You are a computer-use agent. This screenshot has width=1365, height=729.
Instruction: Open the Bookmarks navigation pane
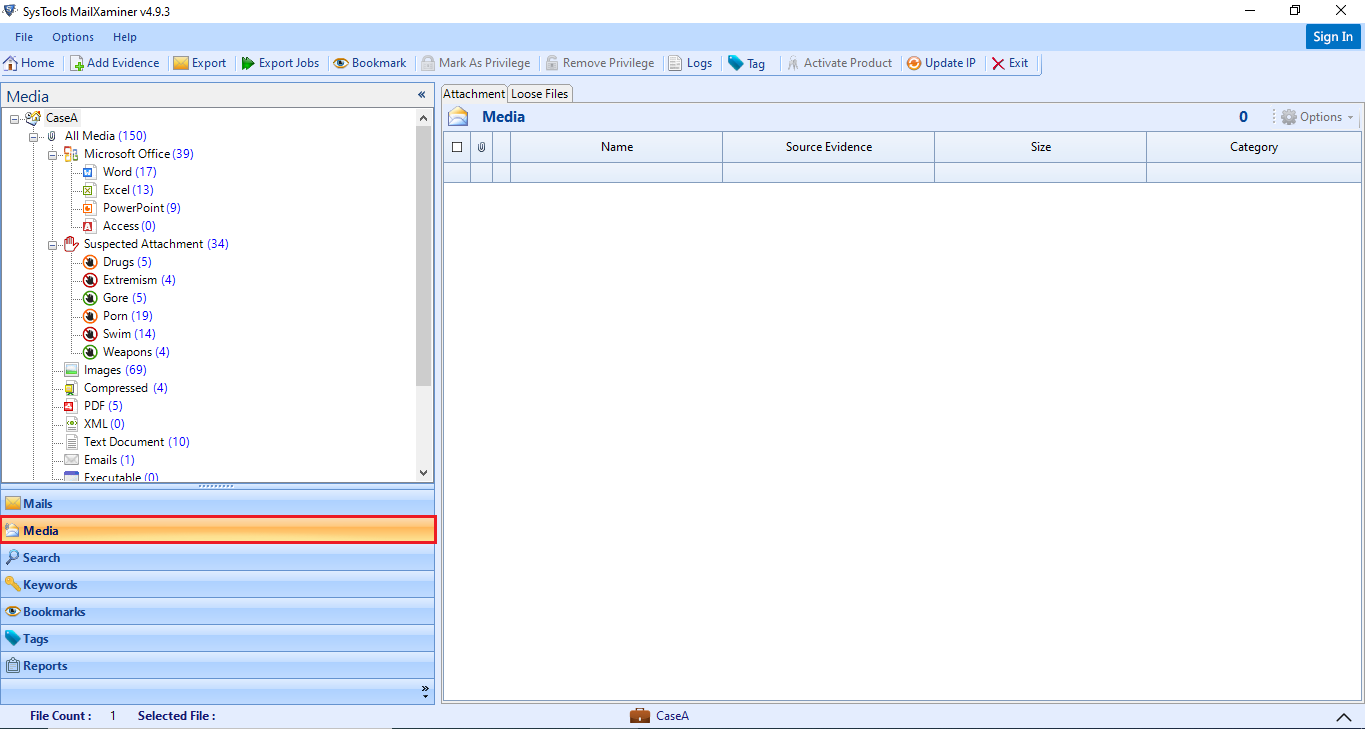[x=218, y=612]
